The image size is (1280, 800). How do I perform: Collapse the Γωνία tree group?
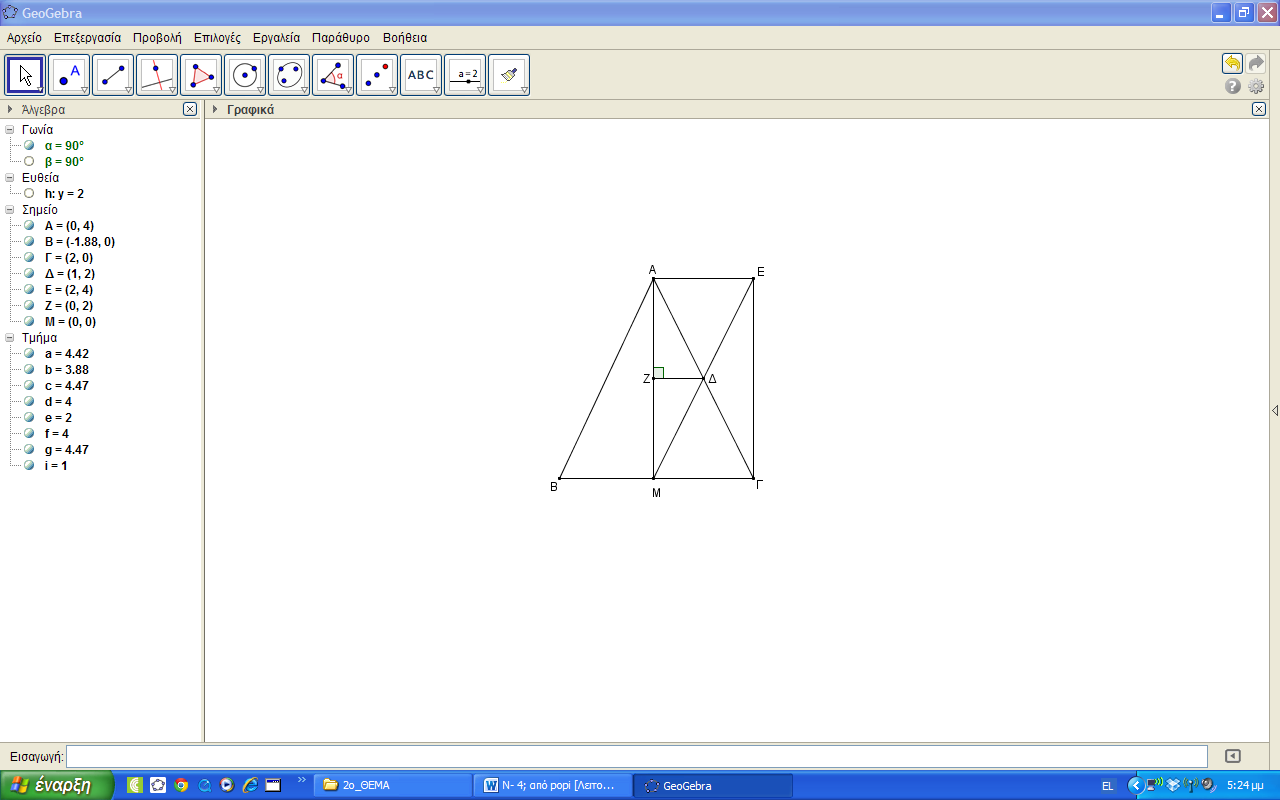coord(10,129)
